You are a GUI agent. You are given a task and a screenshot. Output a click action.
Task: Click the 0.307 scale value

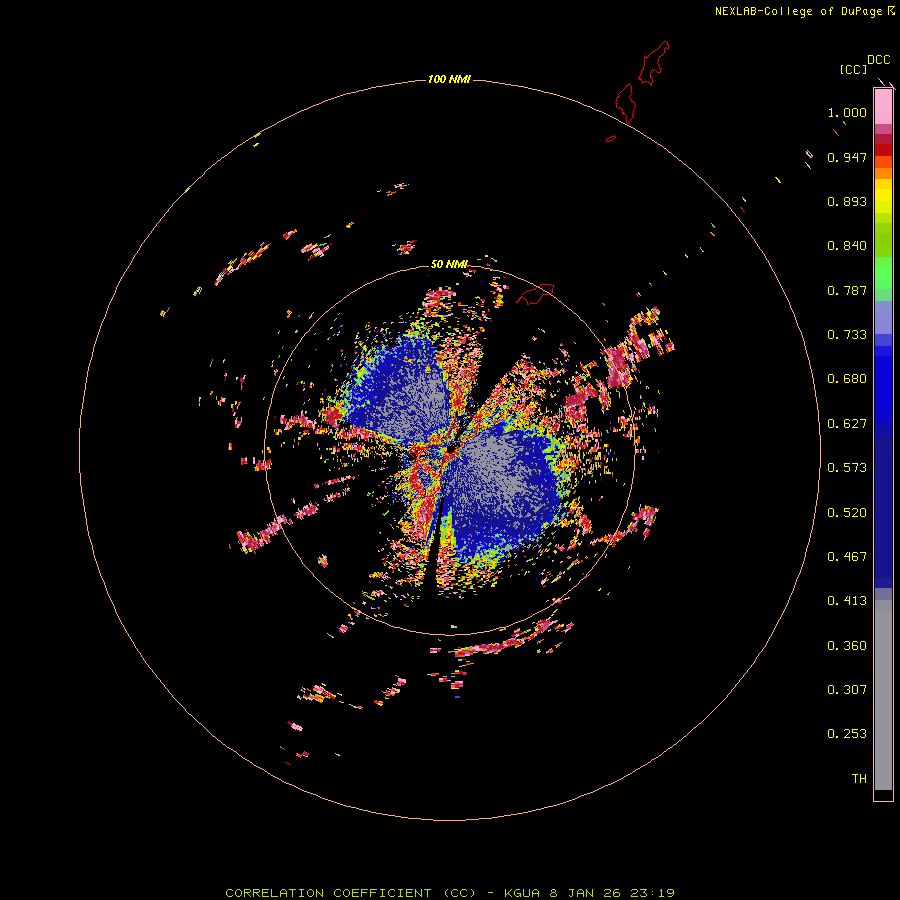click(x=847, y=690)
